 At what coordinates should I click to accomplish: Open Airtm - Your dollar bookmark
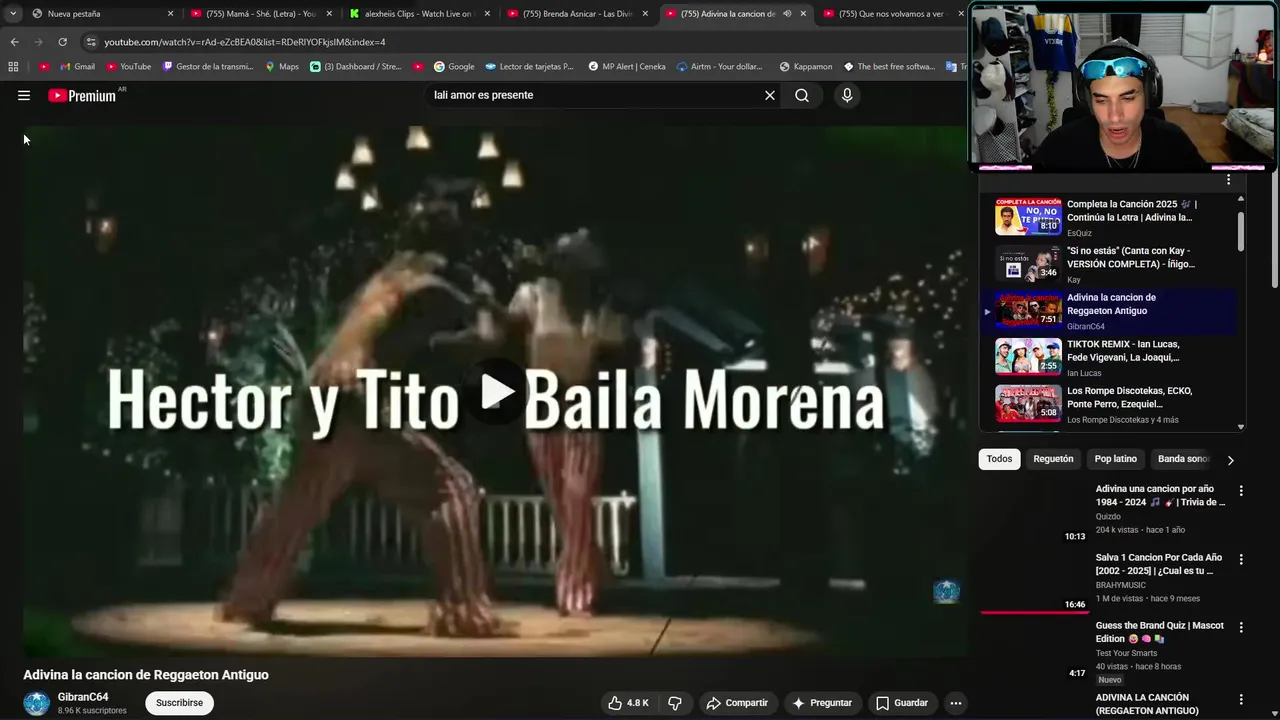[x=720, y=67]
